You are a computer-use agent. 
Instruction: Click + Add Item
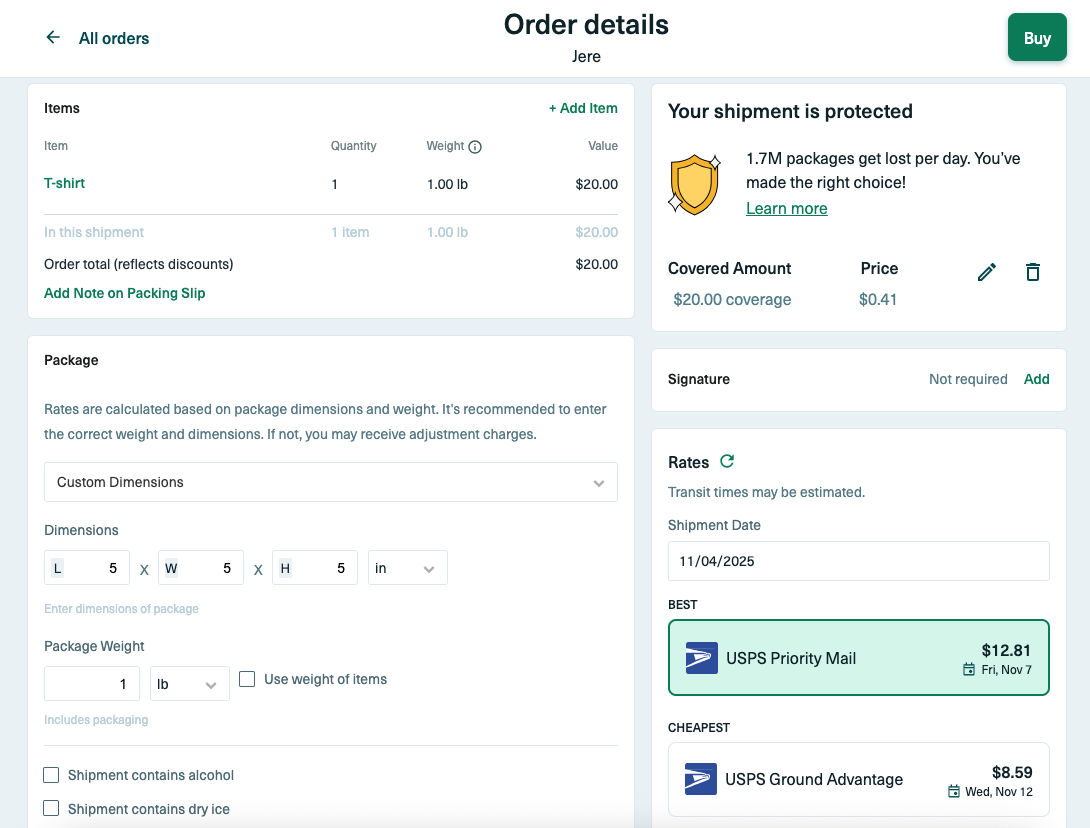coord(583,108)
